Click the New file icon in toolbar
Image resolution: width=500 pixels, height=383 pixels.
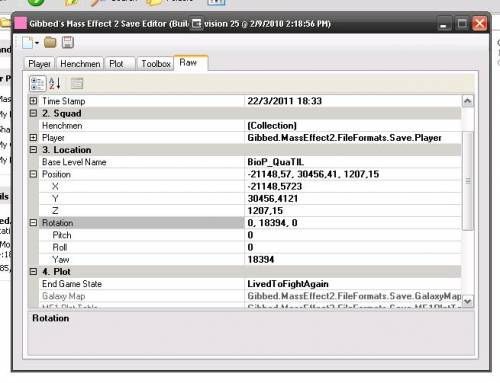point(28,43)
